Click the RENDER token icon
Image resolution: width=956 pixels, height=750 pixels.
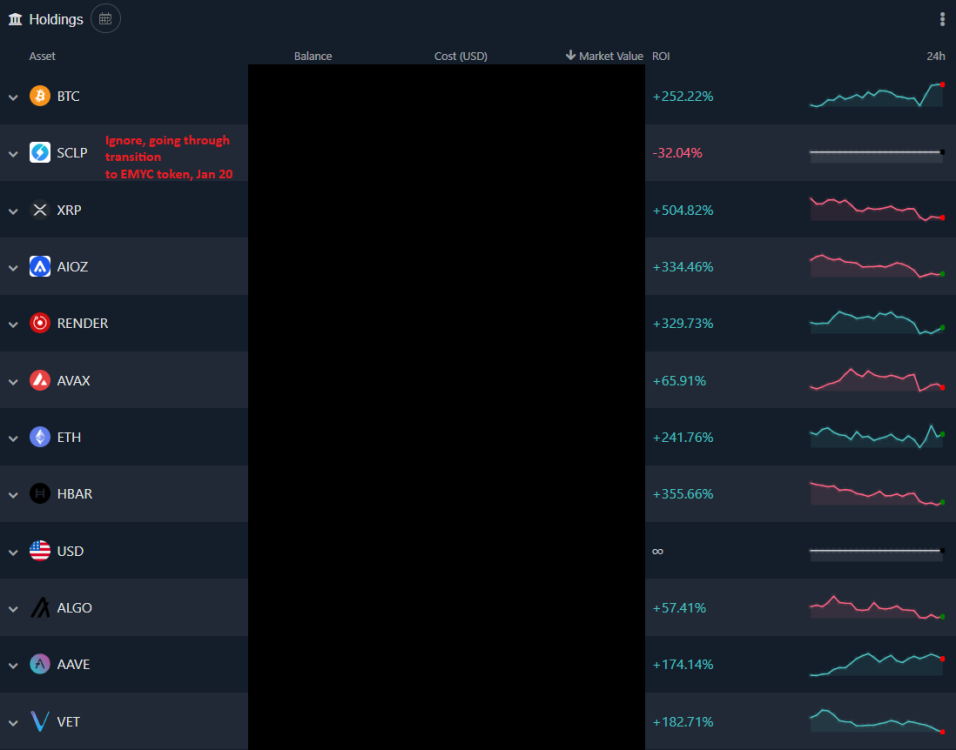pos(40,323)
